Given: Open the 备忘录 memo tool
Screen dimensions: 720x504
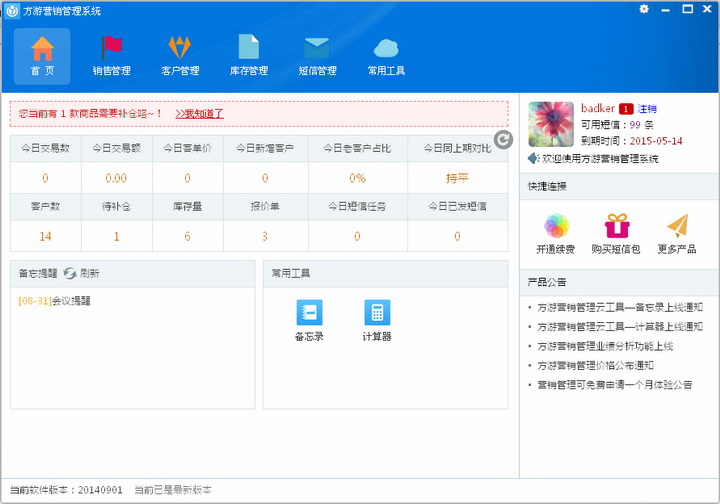Looking at the screenshot, I should tap(309, 320).
